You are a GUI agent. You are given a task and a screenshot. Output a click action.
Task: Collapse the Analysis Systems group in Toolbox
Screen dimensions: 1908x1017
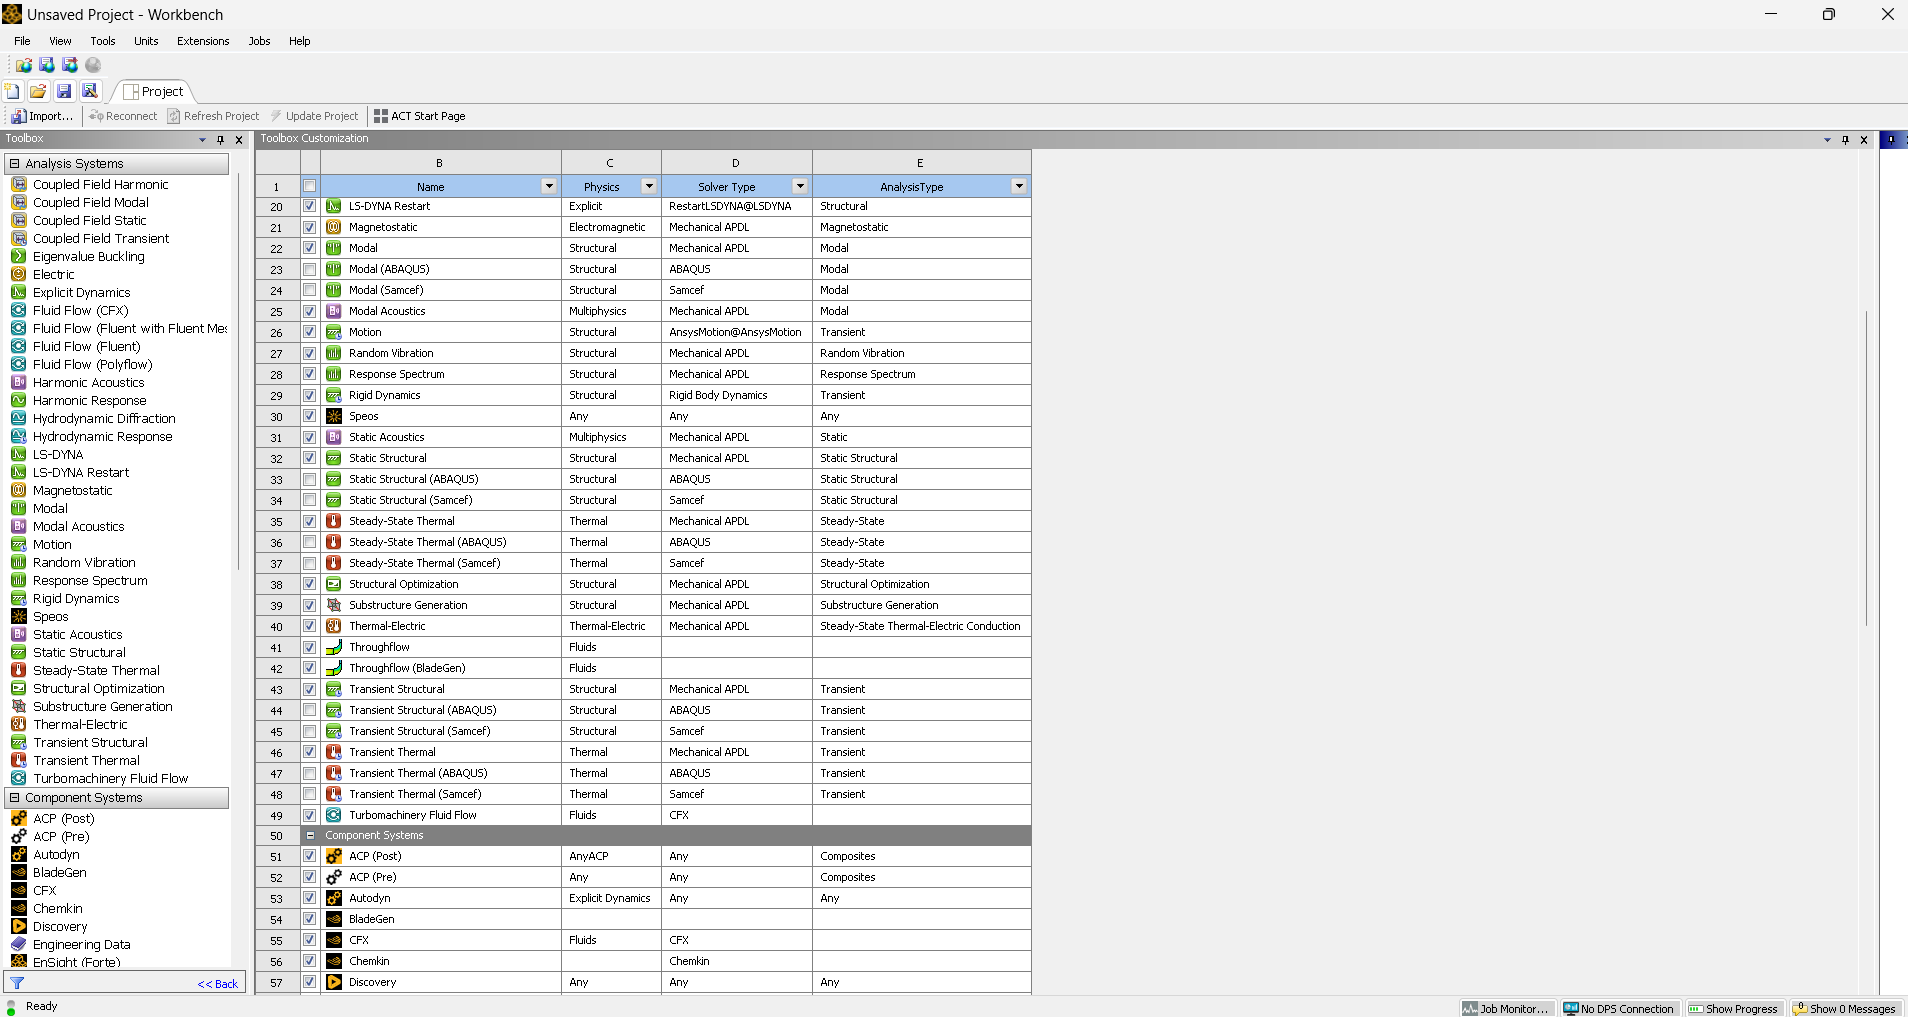(x=14, y=163)
